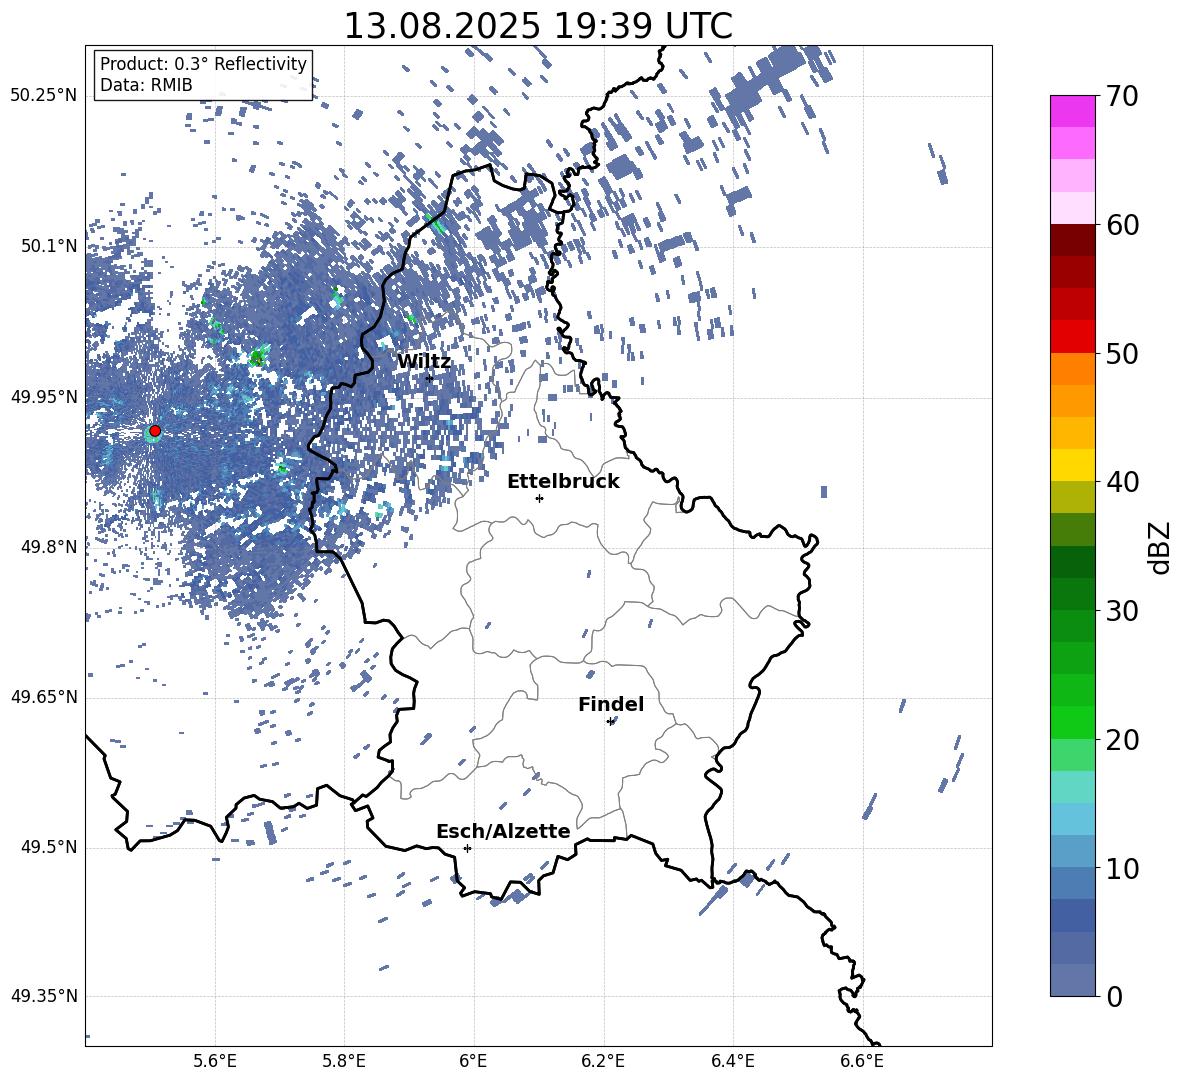This screenshot has height=1081, width=1184.
Task: Click the title 13.08.2025 19:39 UTC
Action: [538, 26]
